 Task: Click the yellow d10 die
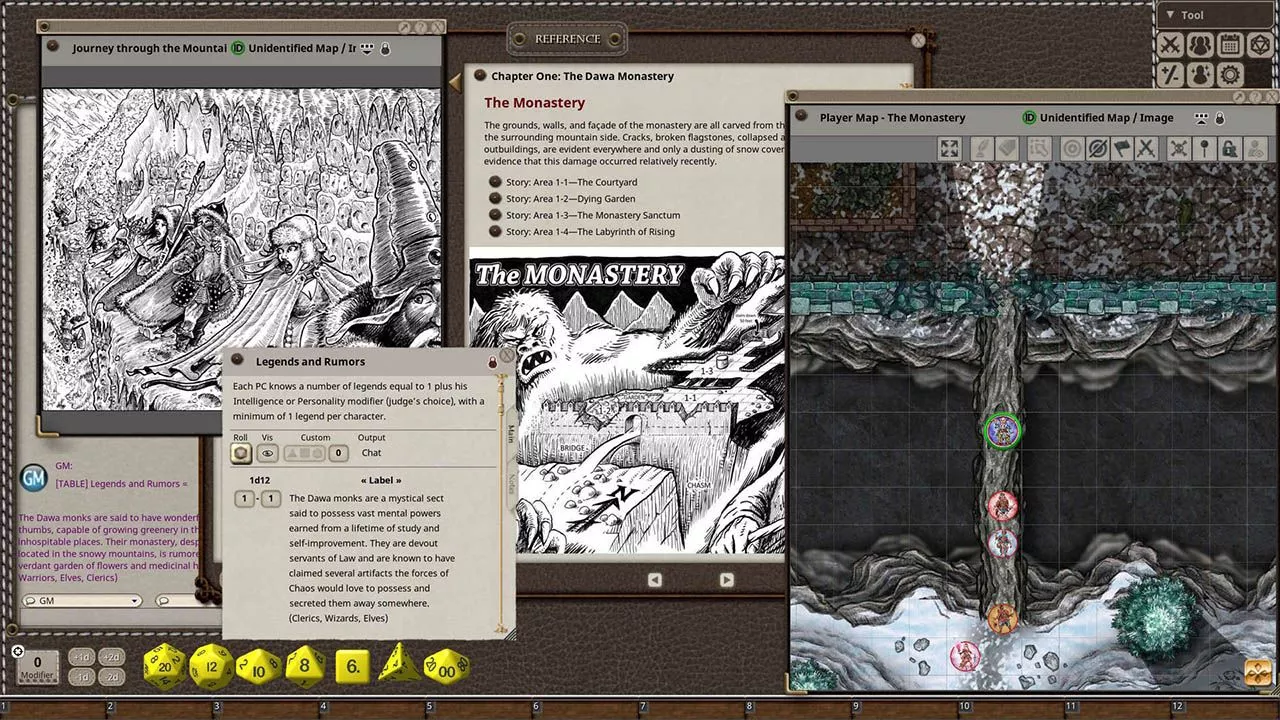point(259,667)
